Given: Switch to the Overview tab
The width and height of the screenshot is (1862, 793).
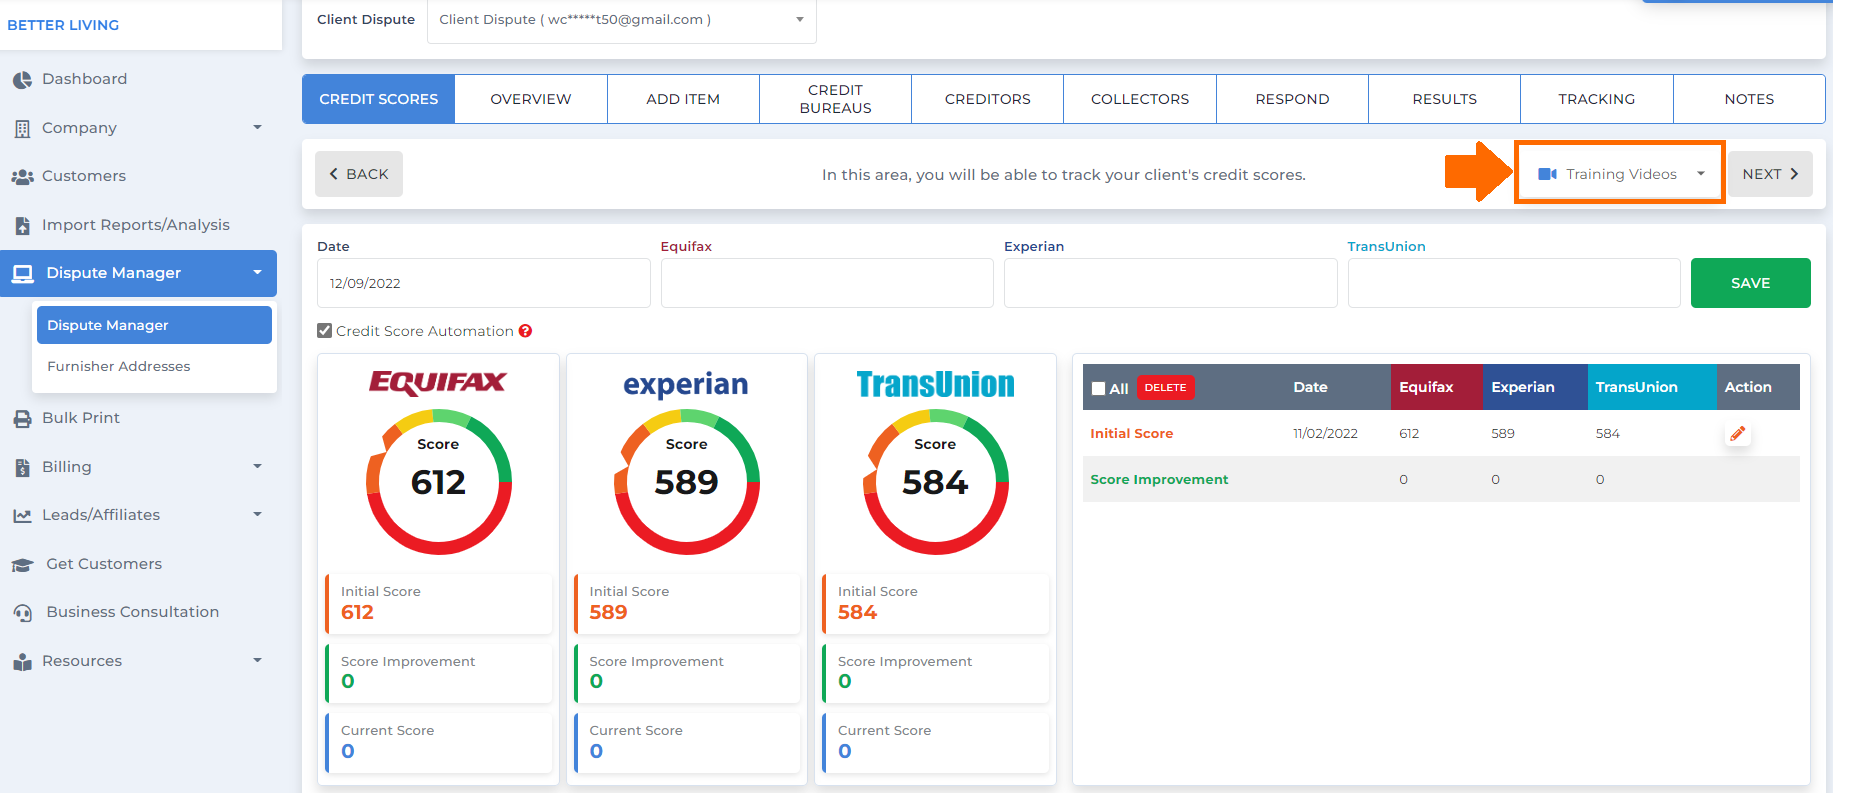Looking at the screenshot, I should click(x=531, y=99).
